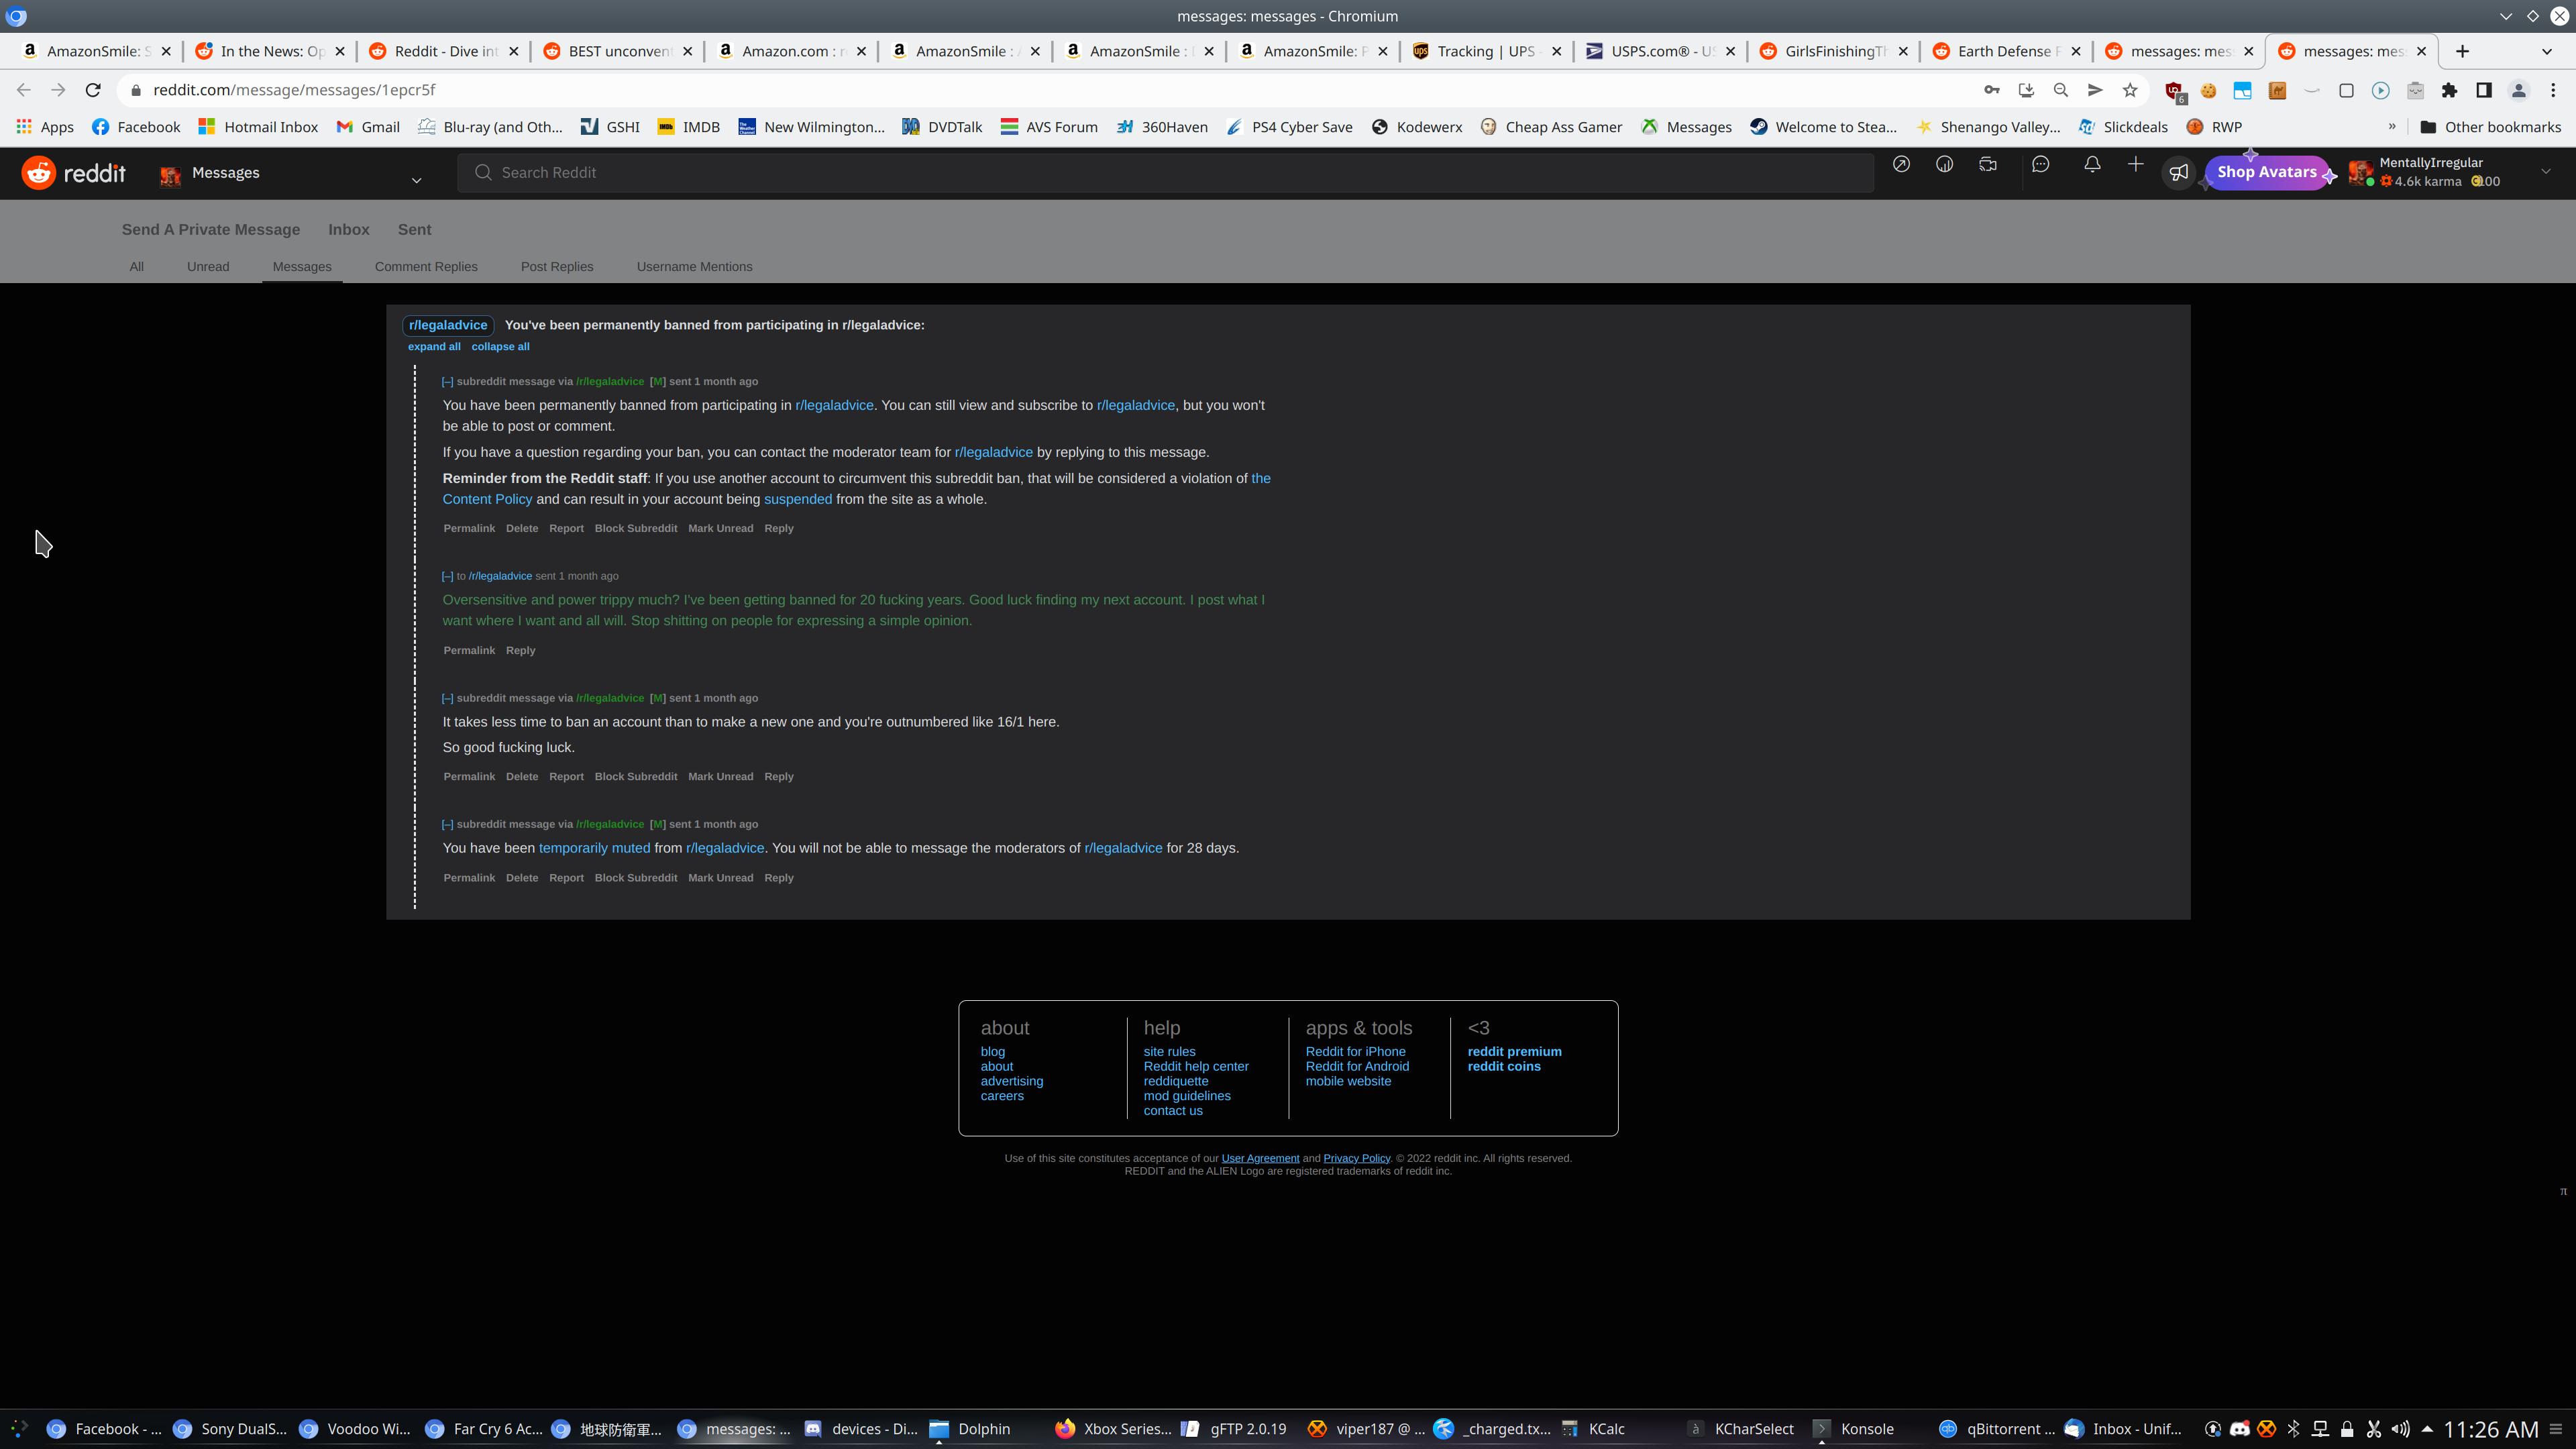Collapse the temporarily muted message
This screenshot has width=2576, height=1449.
(x=447, y=825)
